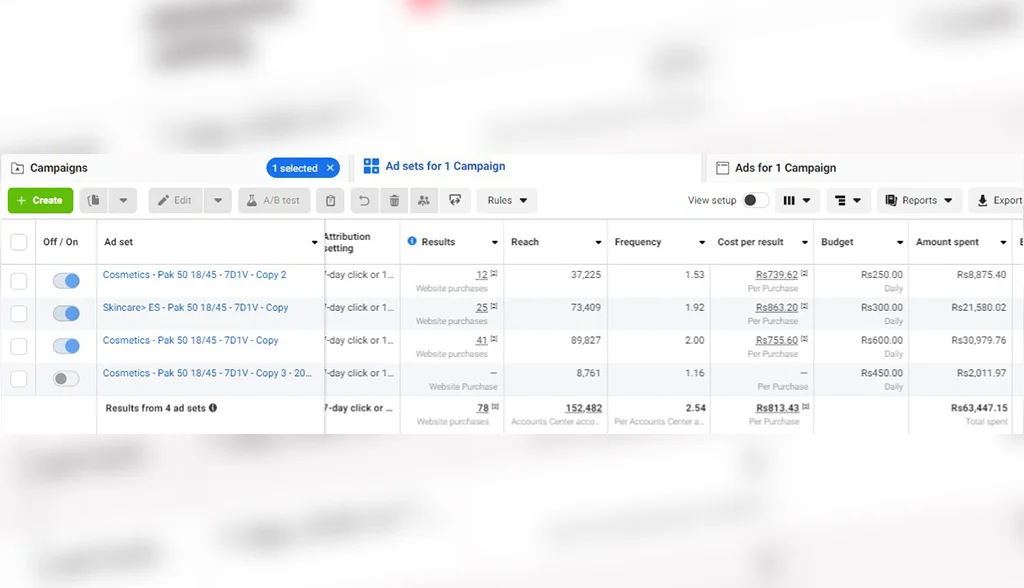The height and width of the screenshot is (588, 1024).
Task: Open the Cost per result column dropdown arrow
Action: click(x=804, y=242)
